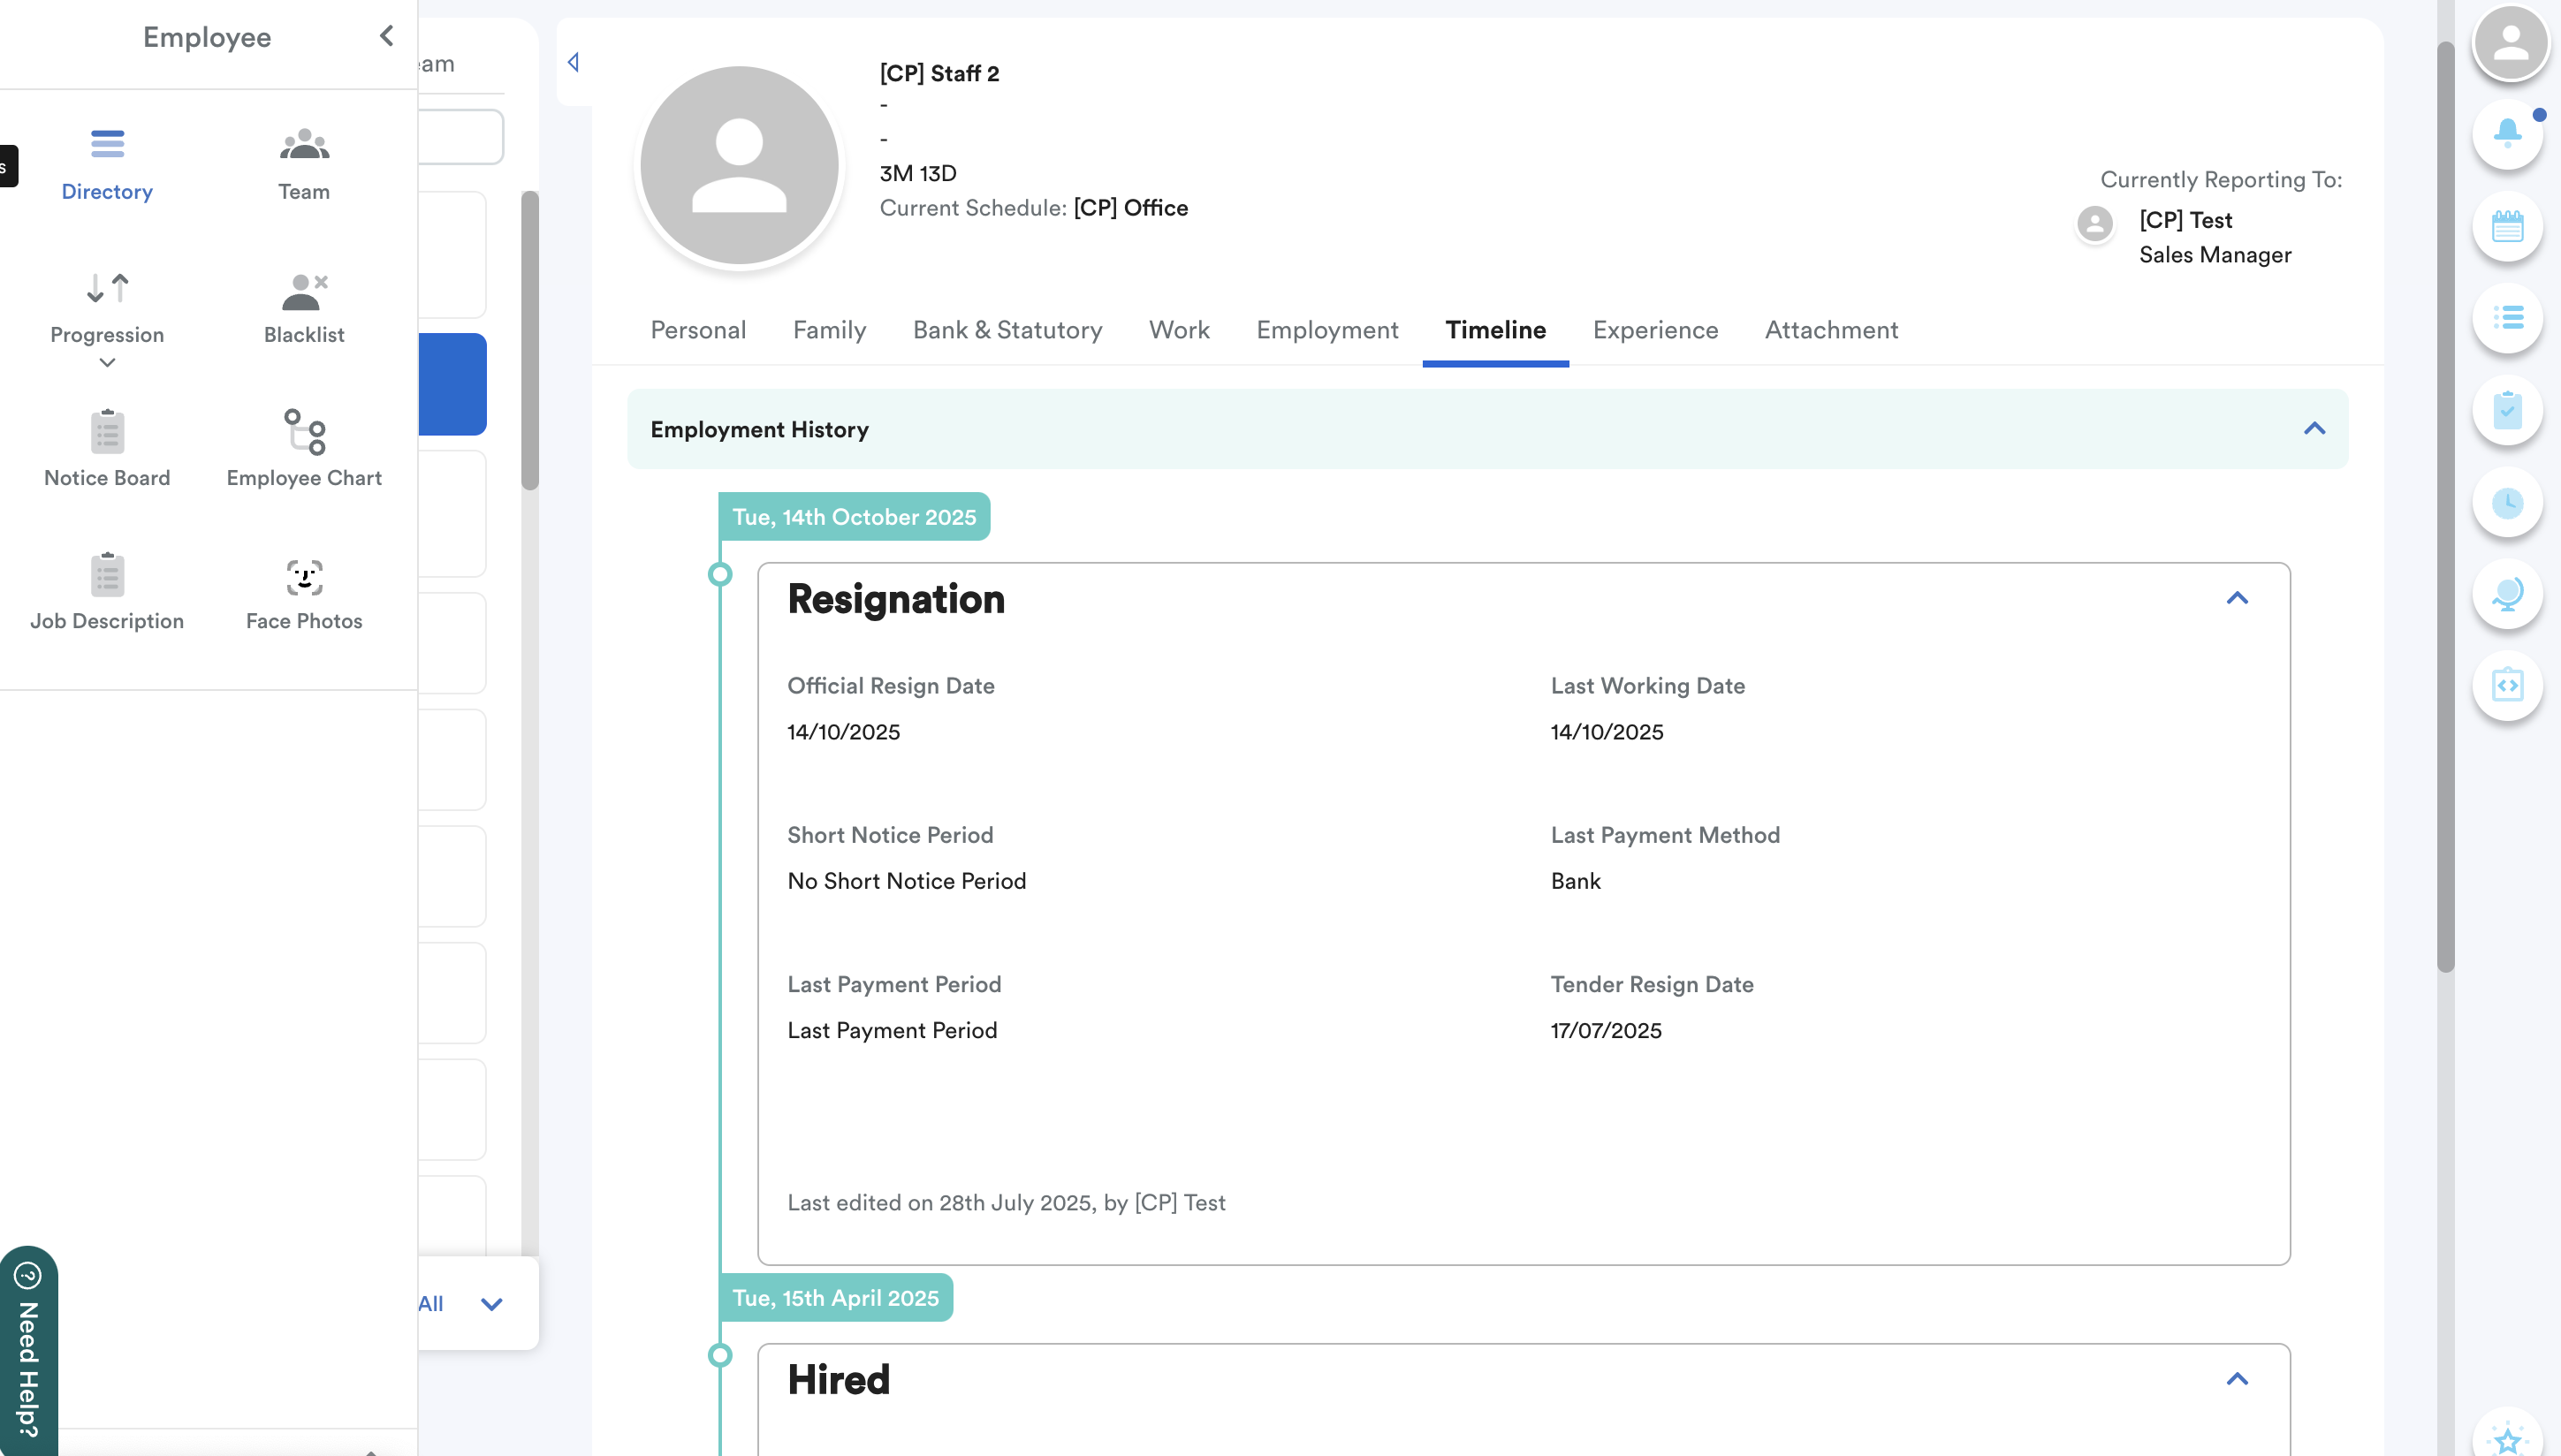Switch to the Bank & Statutory tab
The image size is (2561, 1456).
coord(1006,330)
